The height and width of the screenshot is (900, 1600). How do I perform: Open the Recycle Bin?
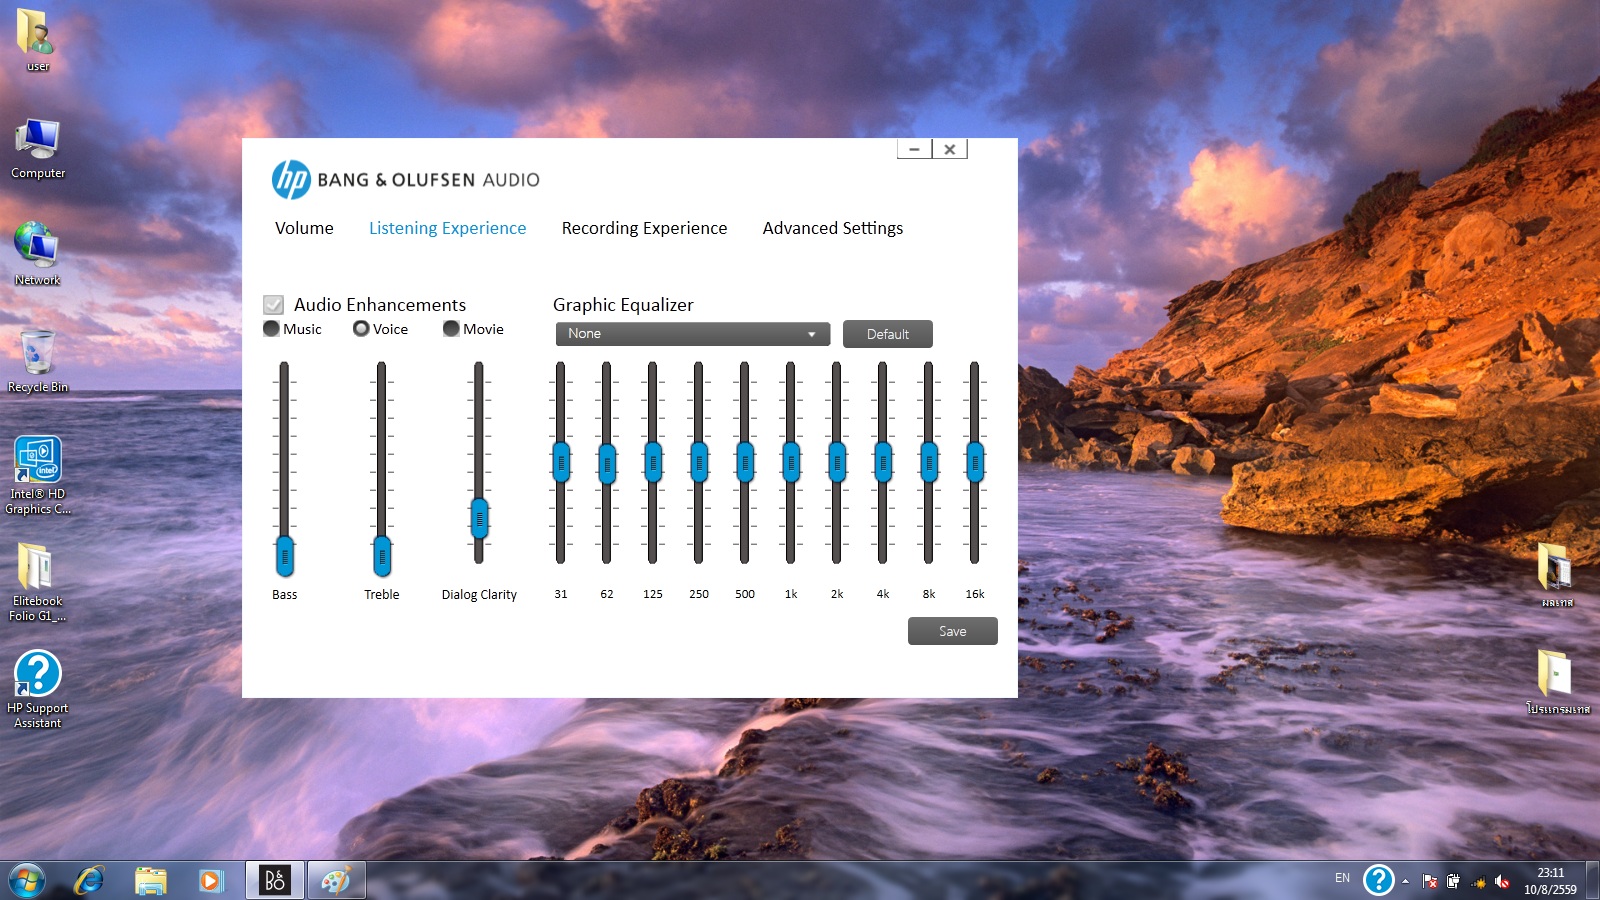click(x=37, y=361)
